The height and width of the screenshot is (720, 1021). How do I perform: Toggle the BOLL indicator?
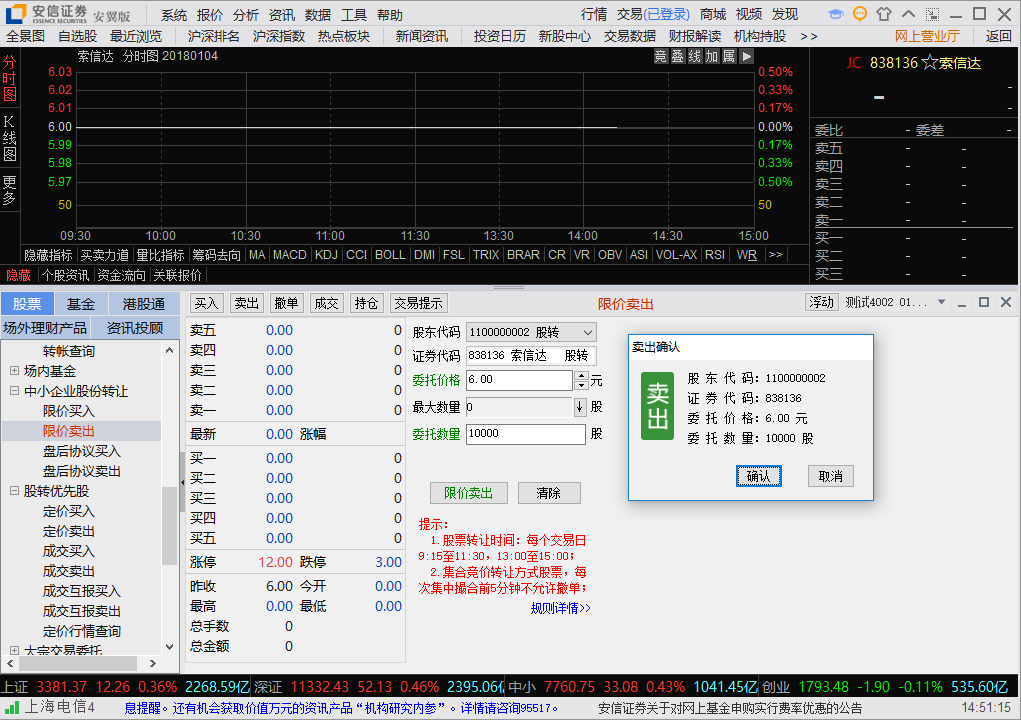390,255
